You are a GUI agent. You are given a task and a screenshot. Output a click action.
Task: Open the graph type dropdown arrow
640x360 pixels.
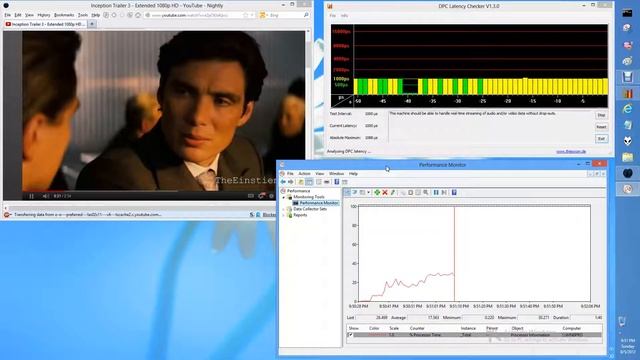(x=368, y=193)
